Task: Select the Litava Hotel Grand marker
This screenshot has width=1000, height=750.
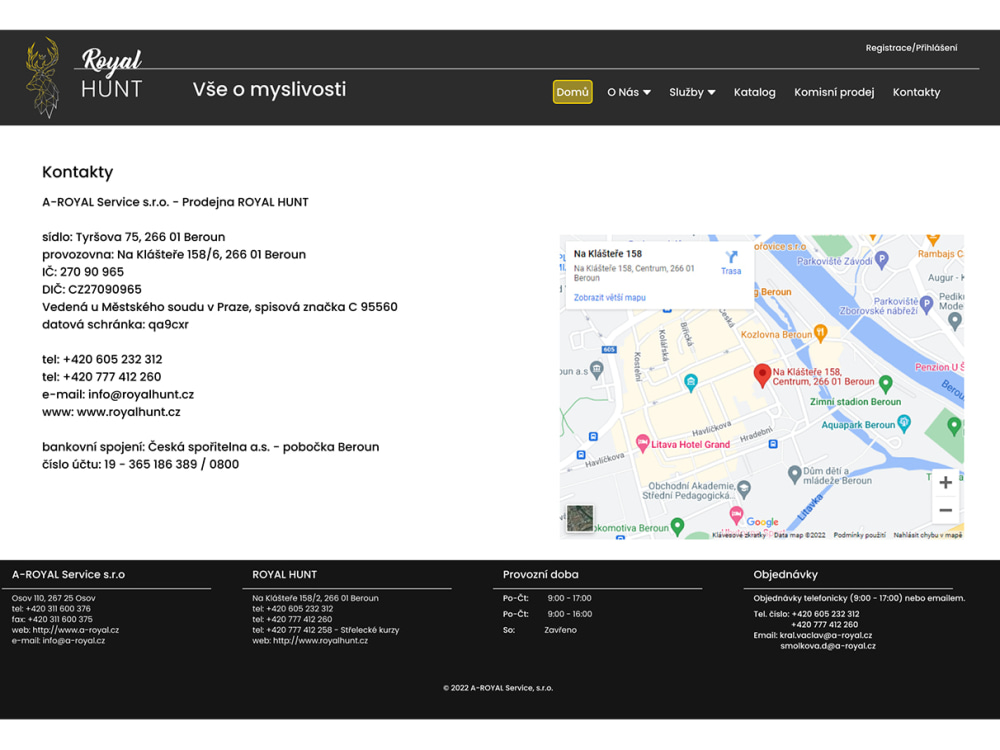Action: coord(642,443)
